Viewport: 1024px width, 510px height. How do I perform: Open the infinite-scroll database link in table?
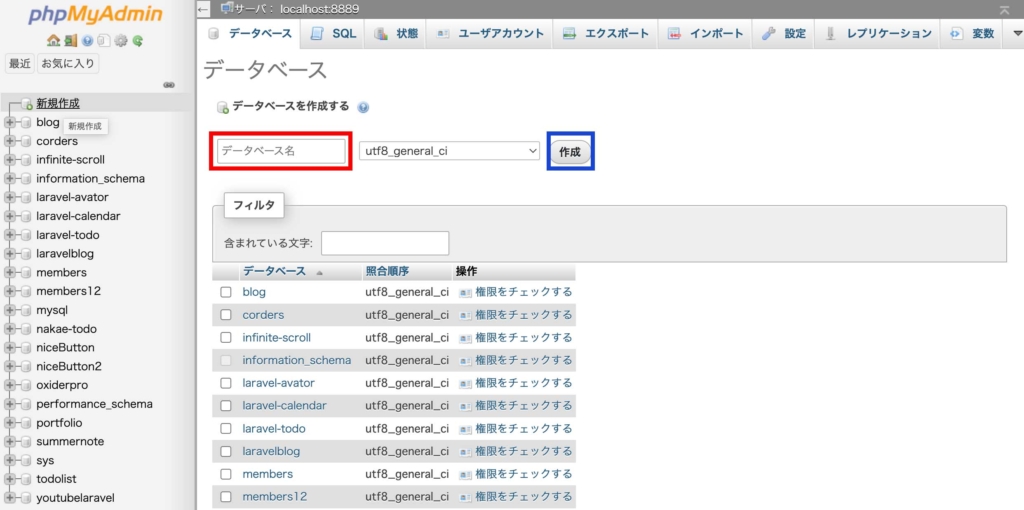coord(277,338)
